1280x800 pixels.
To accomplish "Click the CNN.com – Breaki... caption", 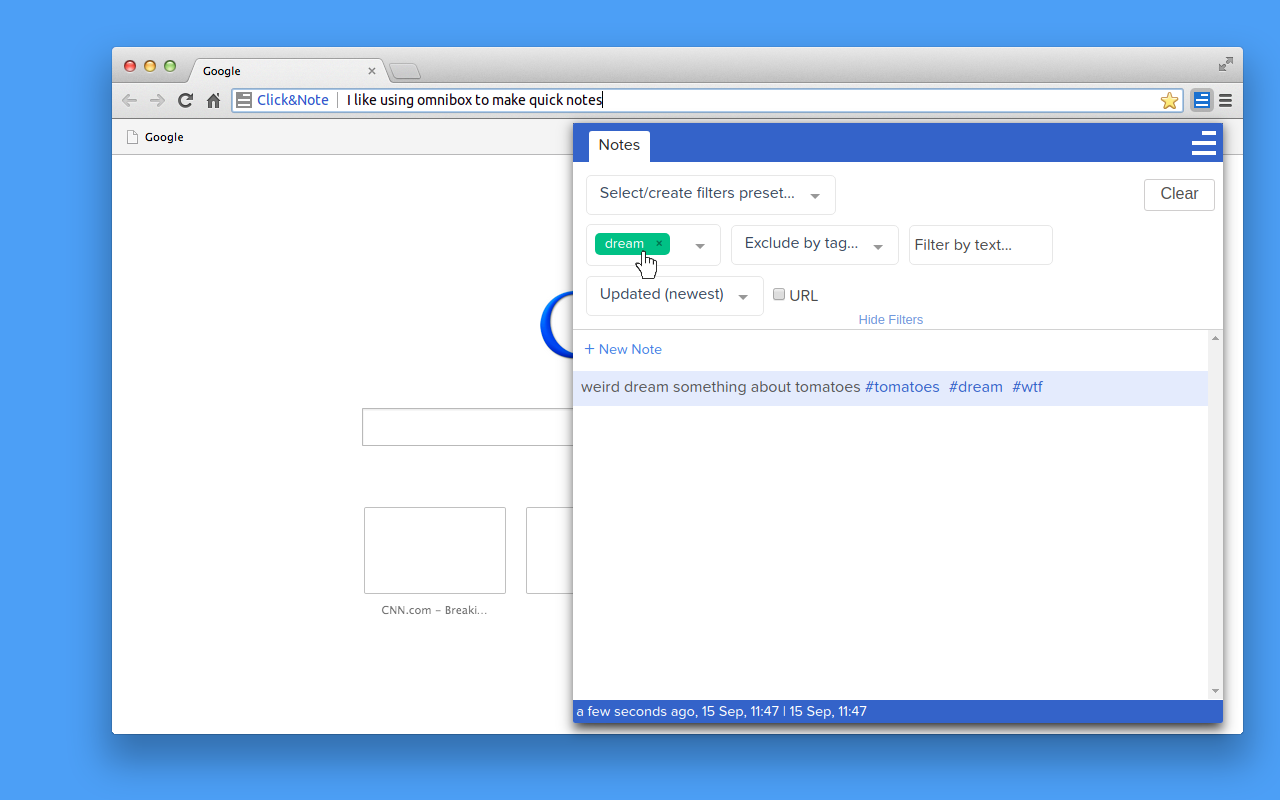I will click(x=434, y=610).
